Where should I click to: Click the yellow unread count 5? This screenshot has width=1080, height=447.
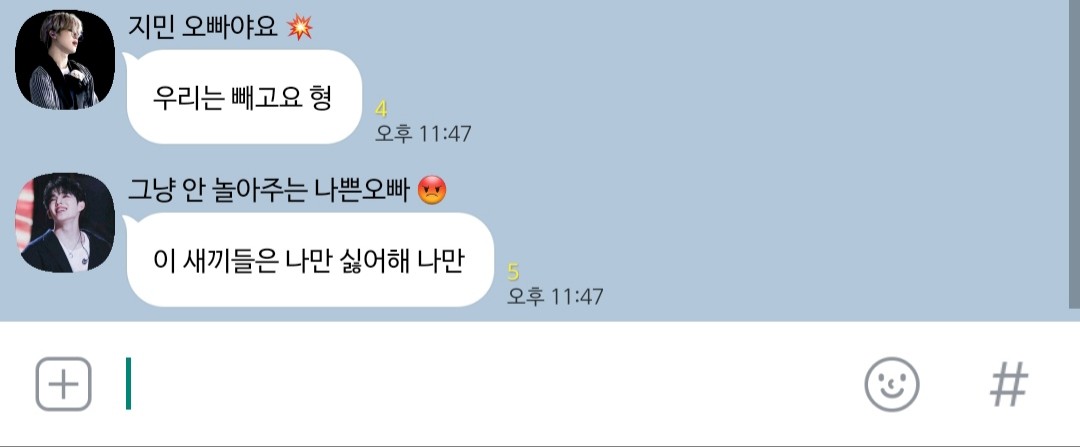[x=513, y=272]
